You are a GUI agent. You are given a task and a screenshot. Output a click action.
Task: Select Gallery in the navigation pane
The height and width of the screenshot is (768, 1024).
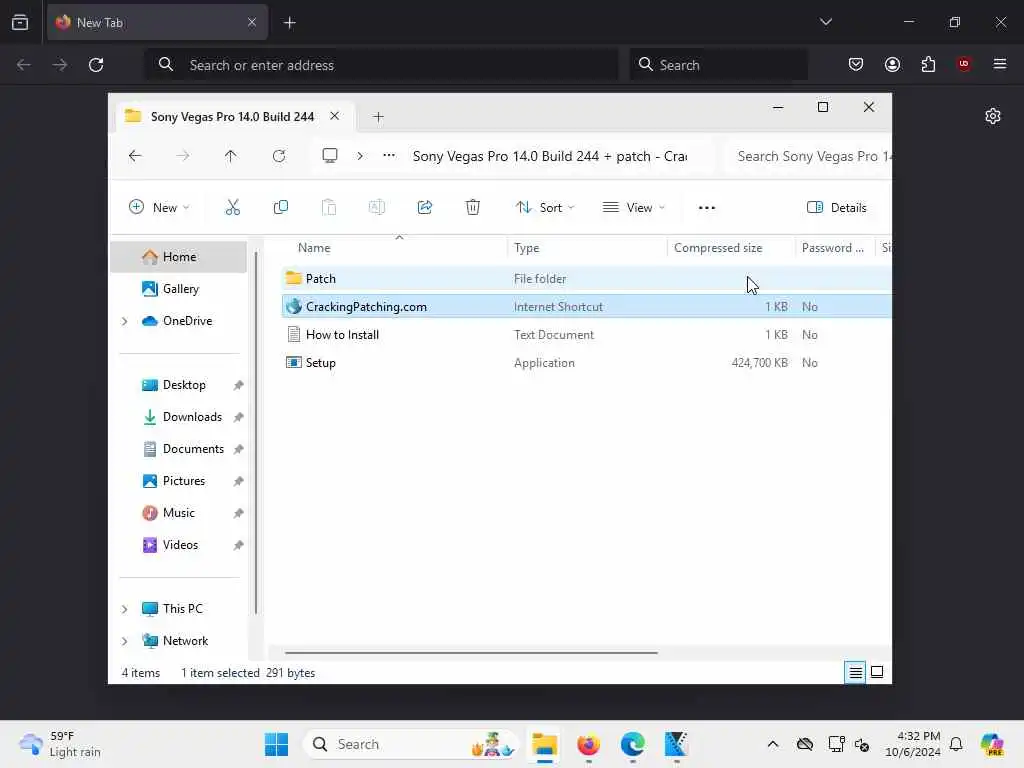pos(178,289)
